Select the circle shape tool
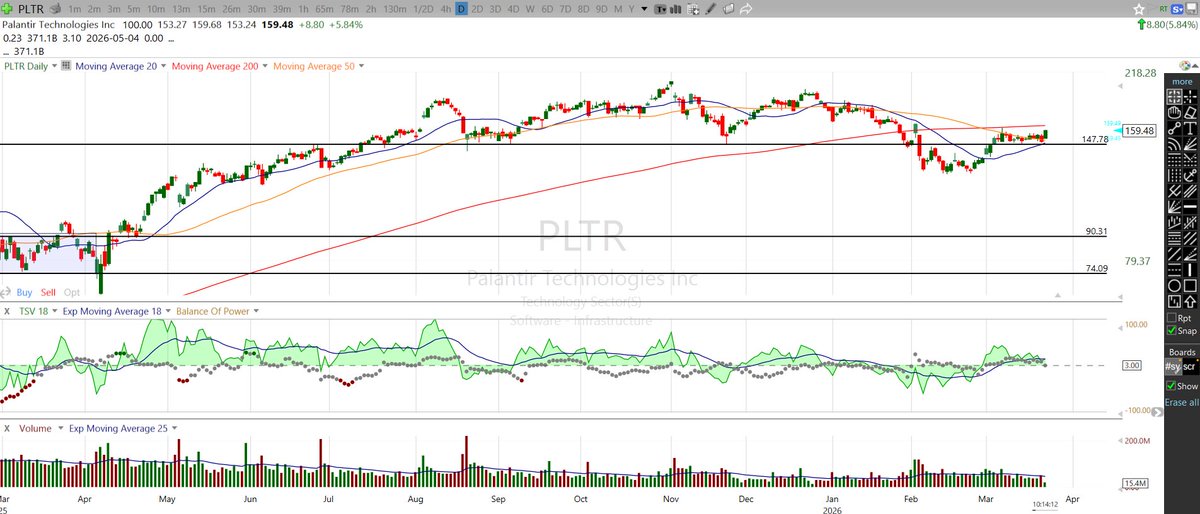The height and width of the screenshot is (514, 1200). click(x=1174, y=286)
